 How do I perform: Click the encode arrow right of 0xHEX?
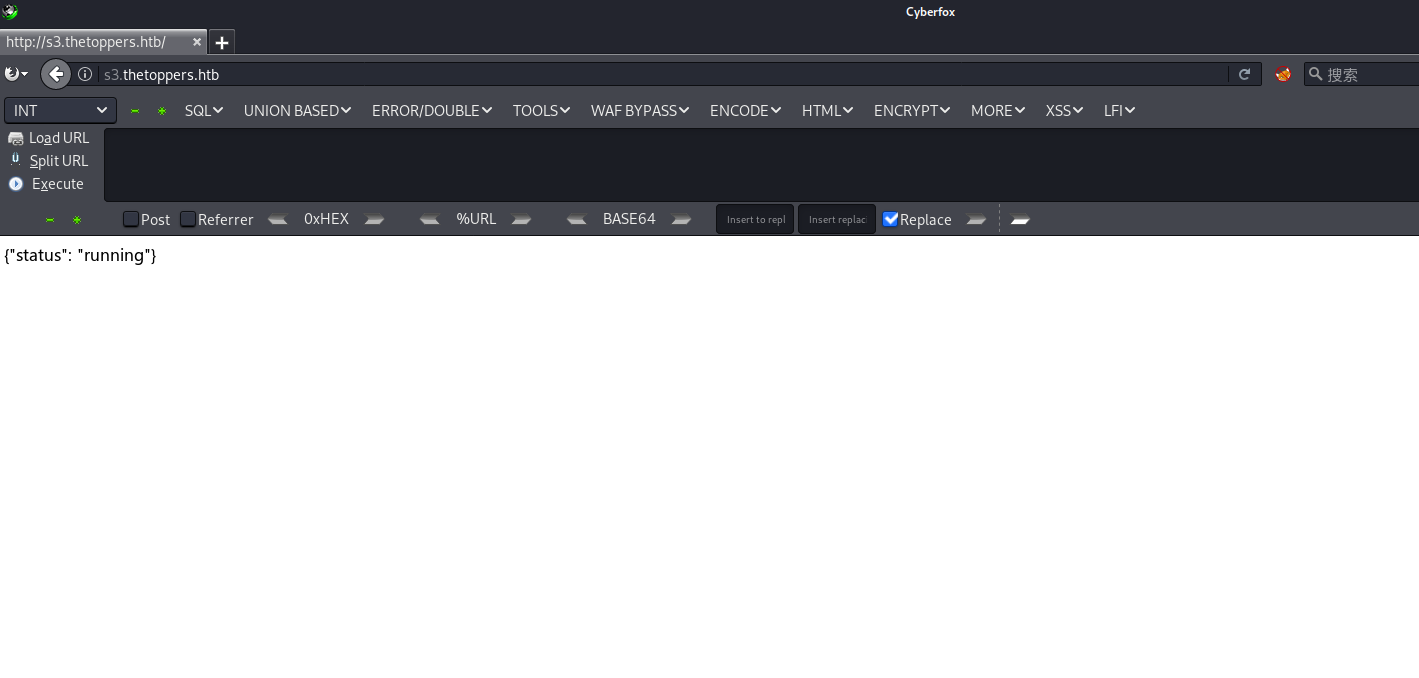click(374, 219)
